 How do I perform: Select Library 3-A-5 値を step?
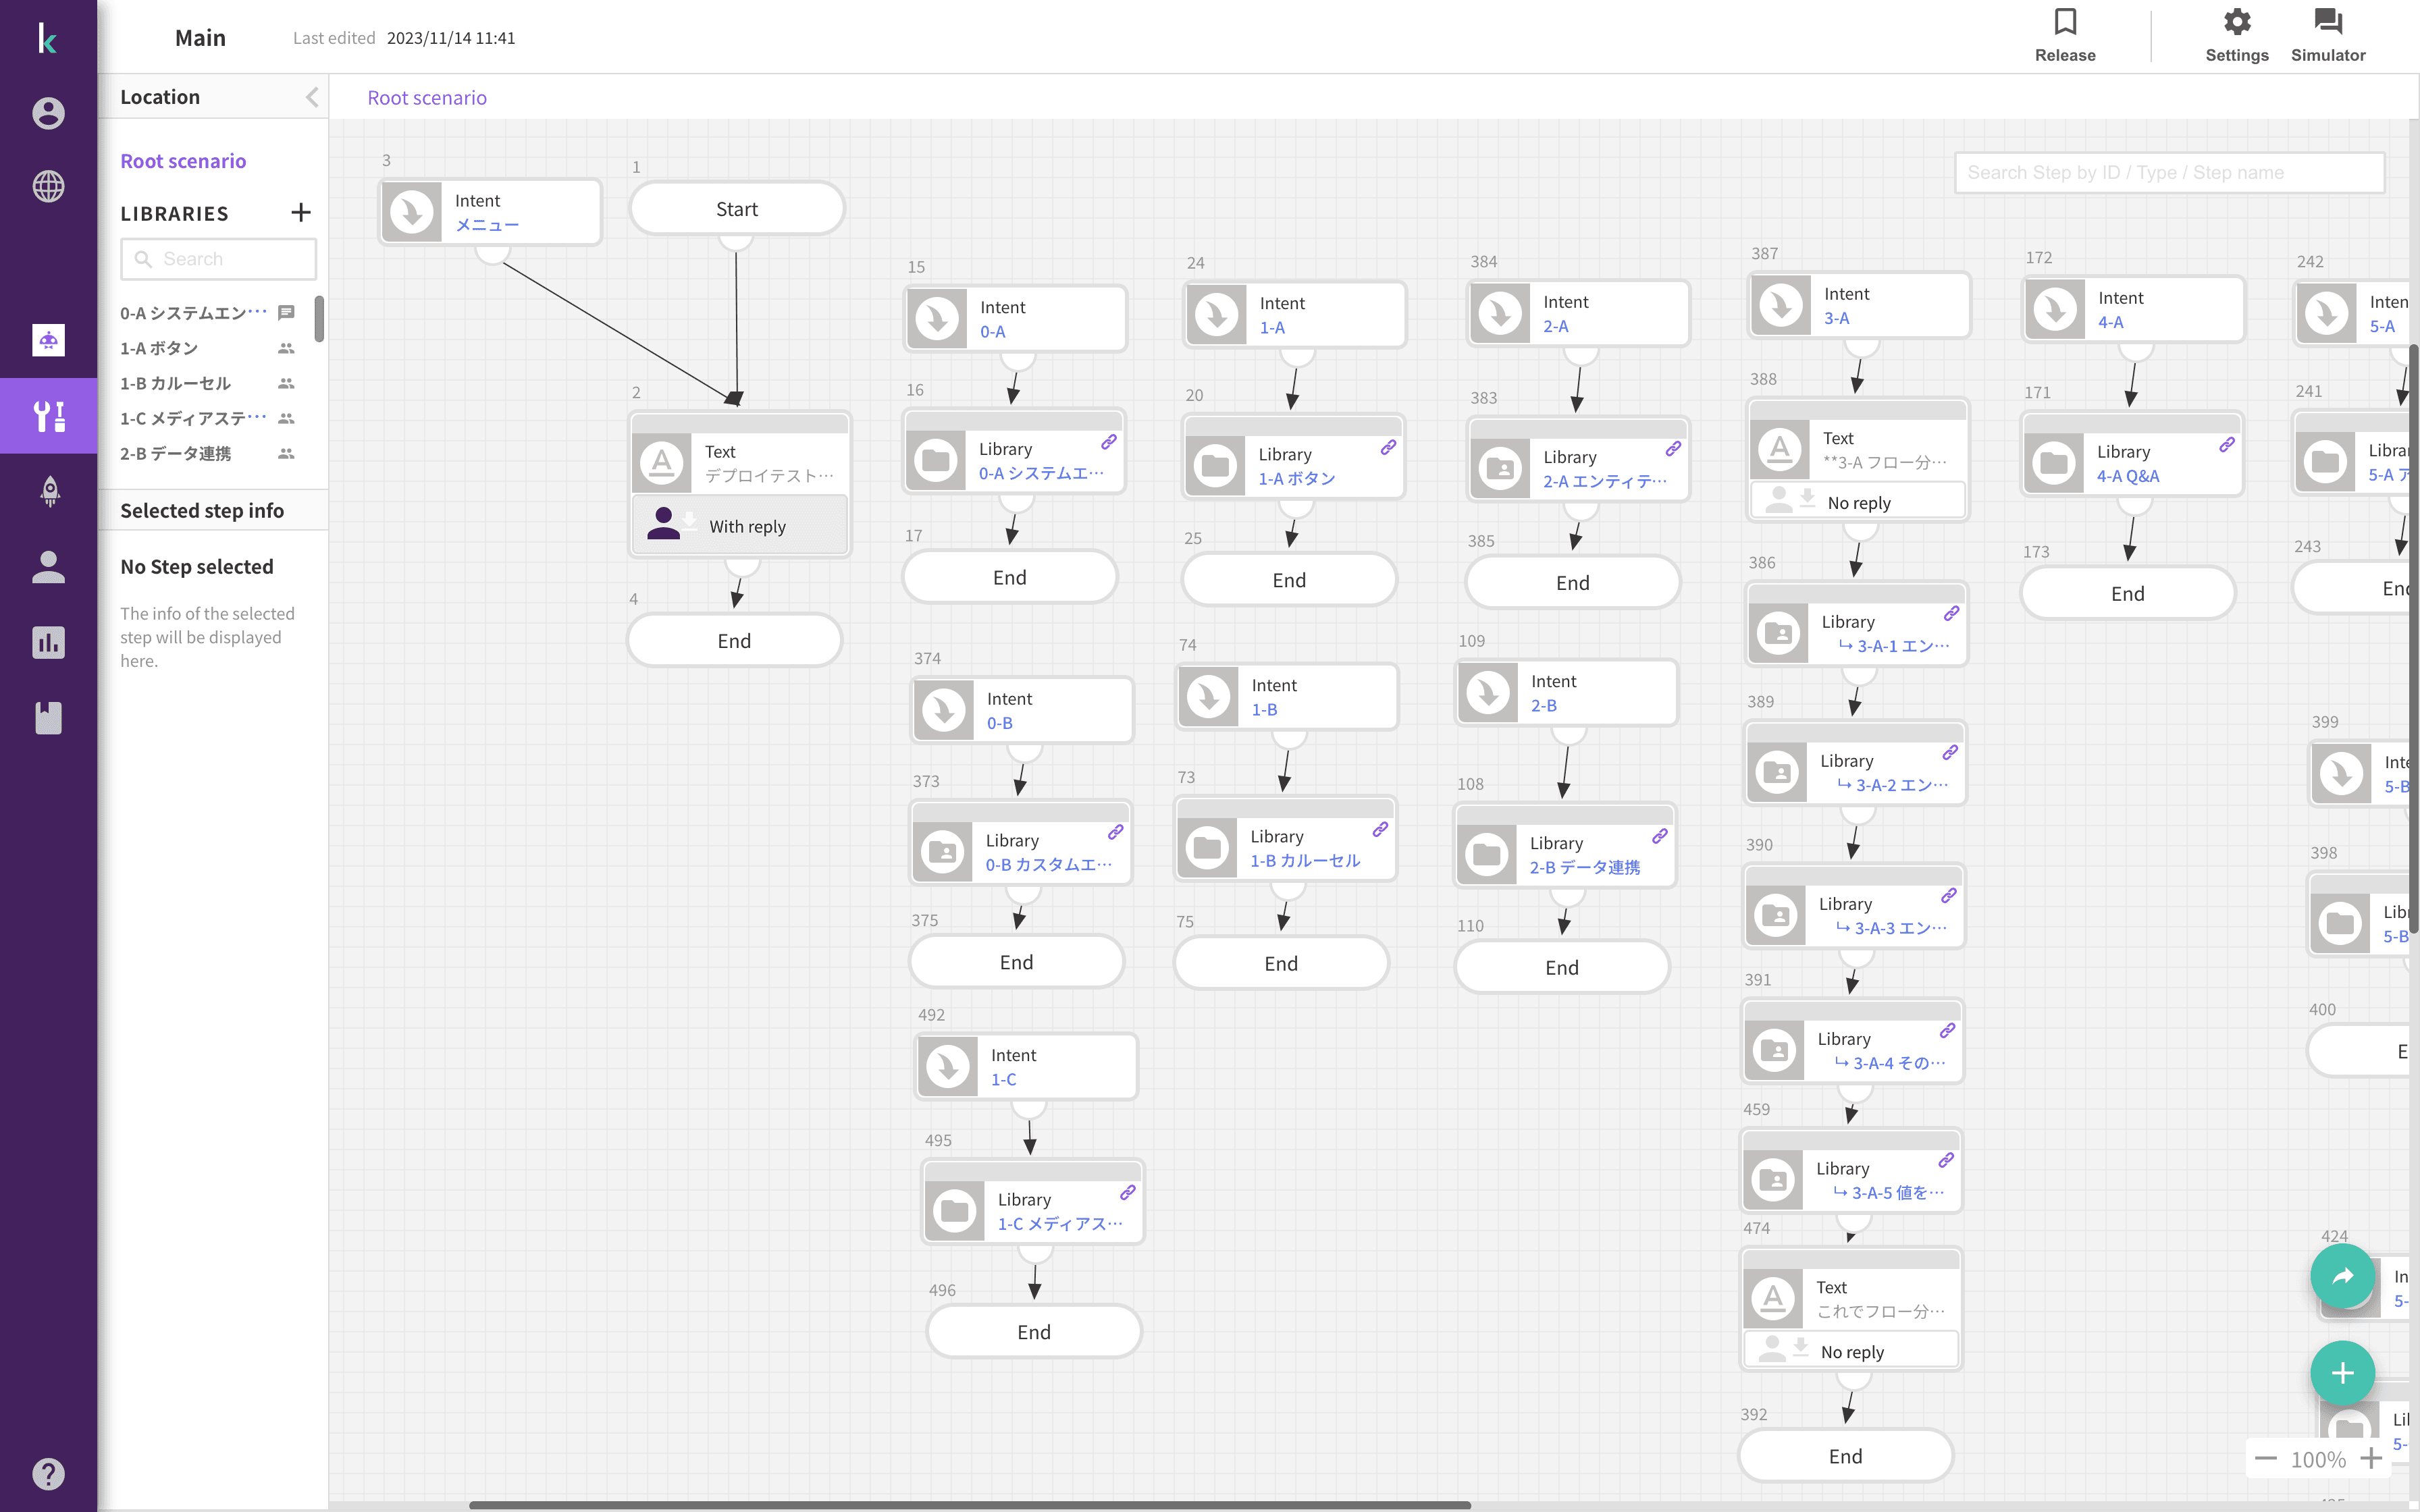tap(1851, 1171)
